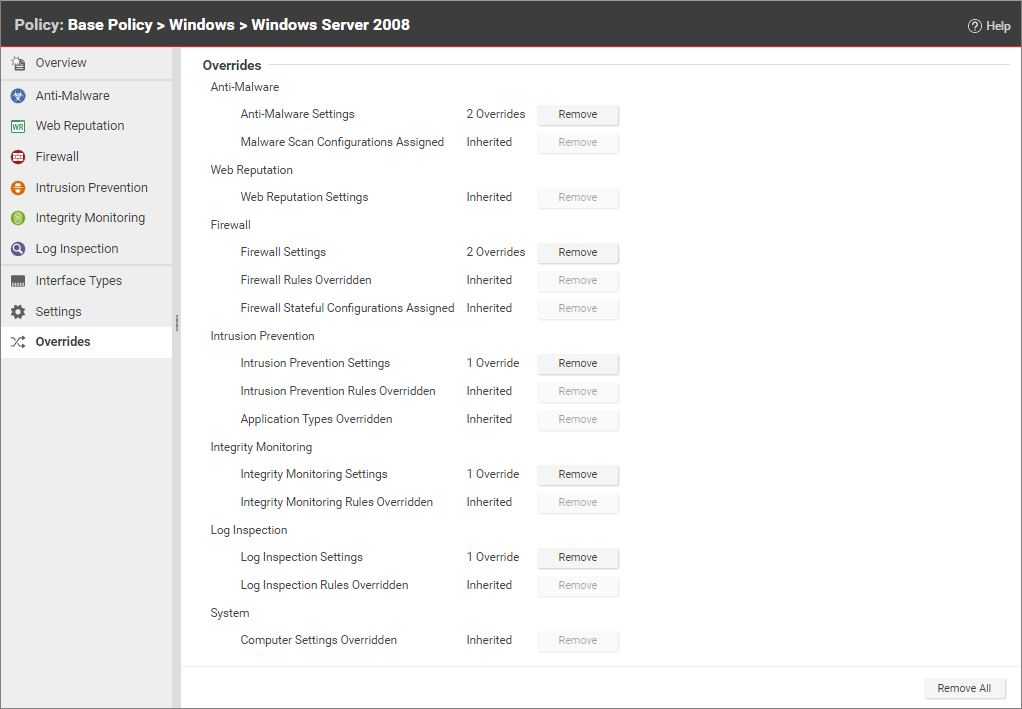
Task: Select the Anti-Malware biohazard icon
Action: pyautogui.click(x=18, y=96)
